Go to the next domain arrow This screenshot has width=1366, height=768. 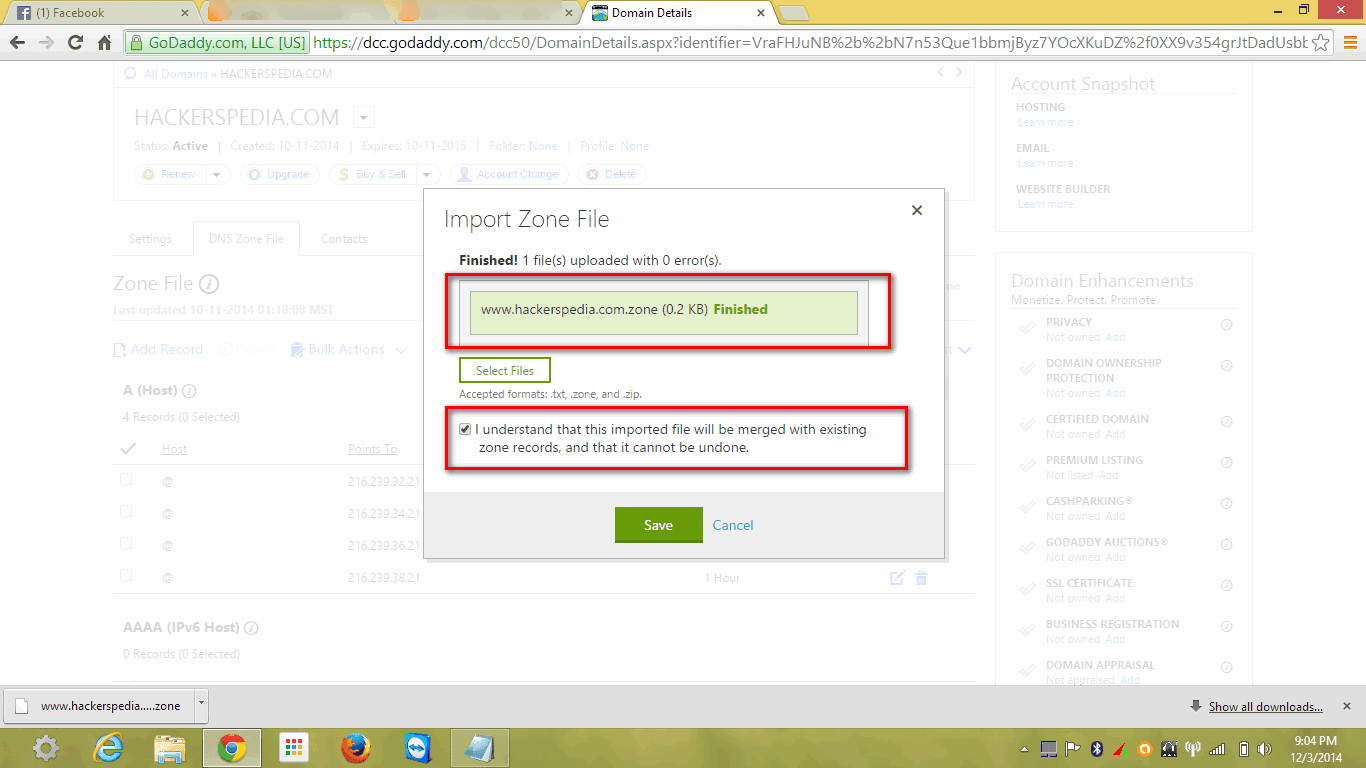pyautogui.click(x=959, y=72)
